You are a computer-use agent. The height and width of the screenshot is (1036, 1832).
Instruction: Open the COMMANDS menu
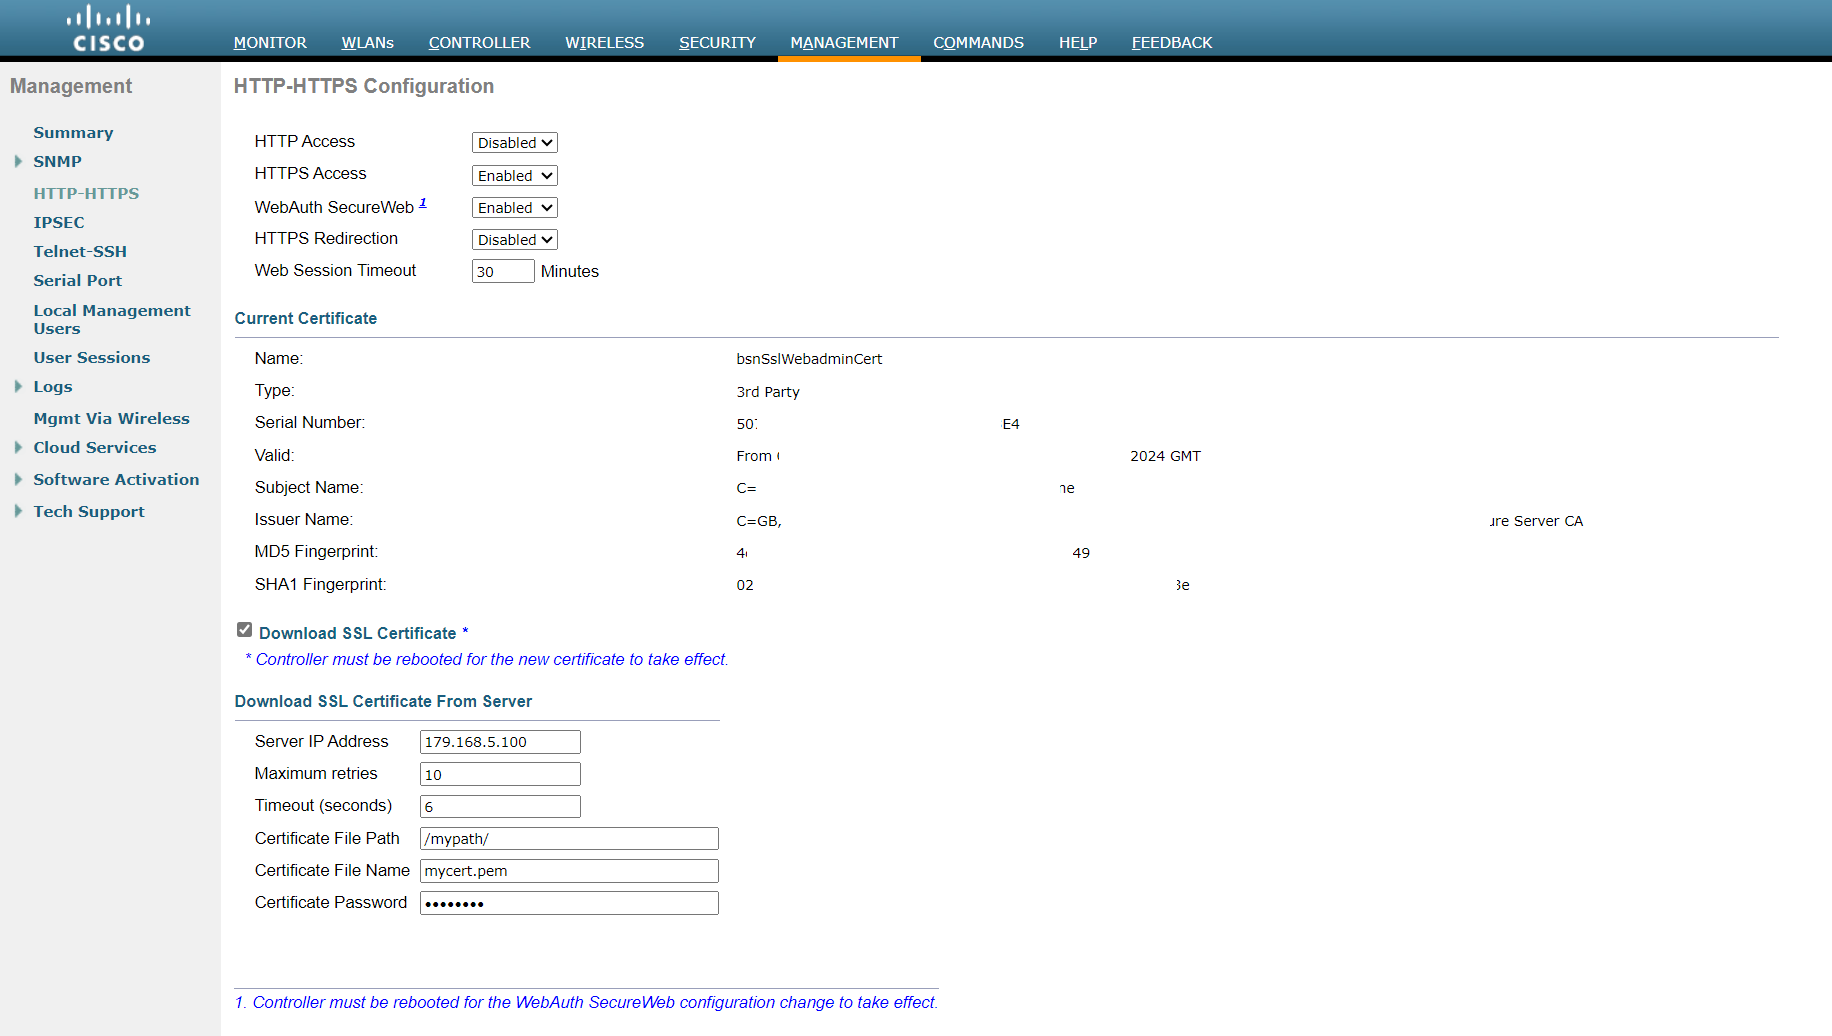pyautogui.click(x=978, y=42)
